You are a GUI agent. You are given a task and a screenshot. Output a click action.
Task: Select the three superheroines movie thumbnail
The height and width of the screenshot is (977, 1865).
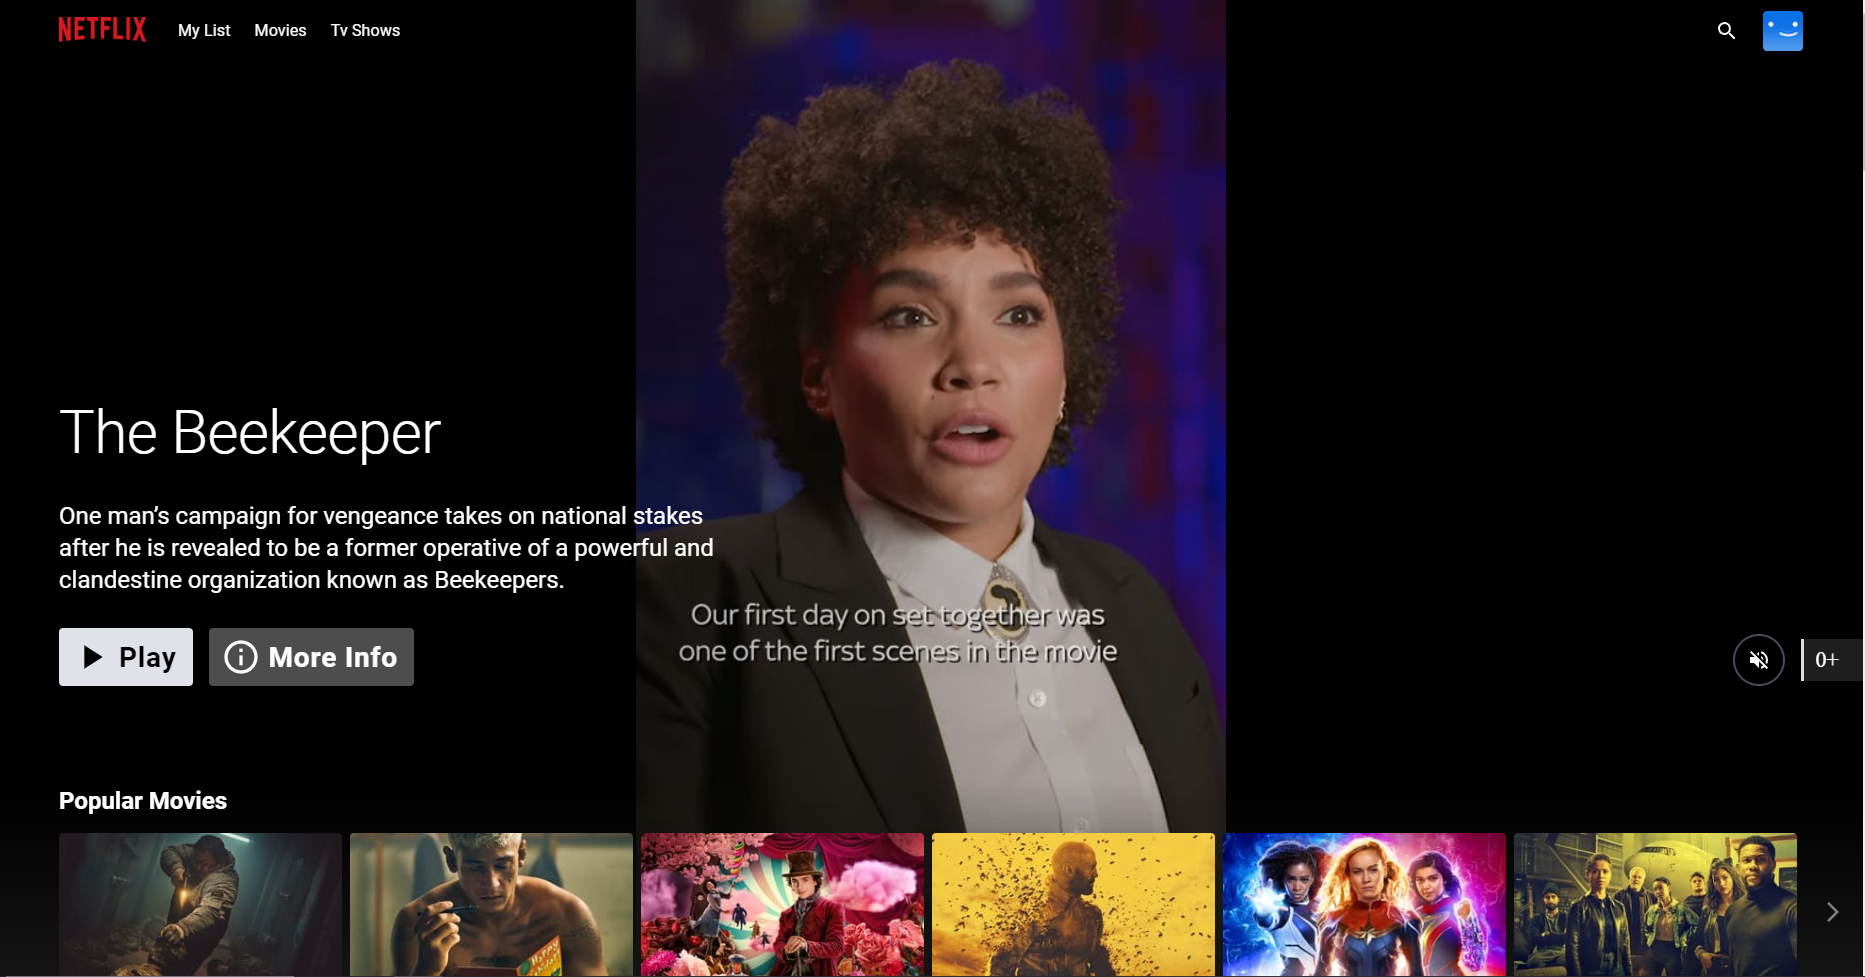[x=1364, y=904]
